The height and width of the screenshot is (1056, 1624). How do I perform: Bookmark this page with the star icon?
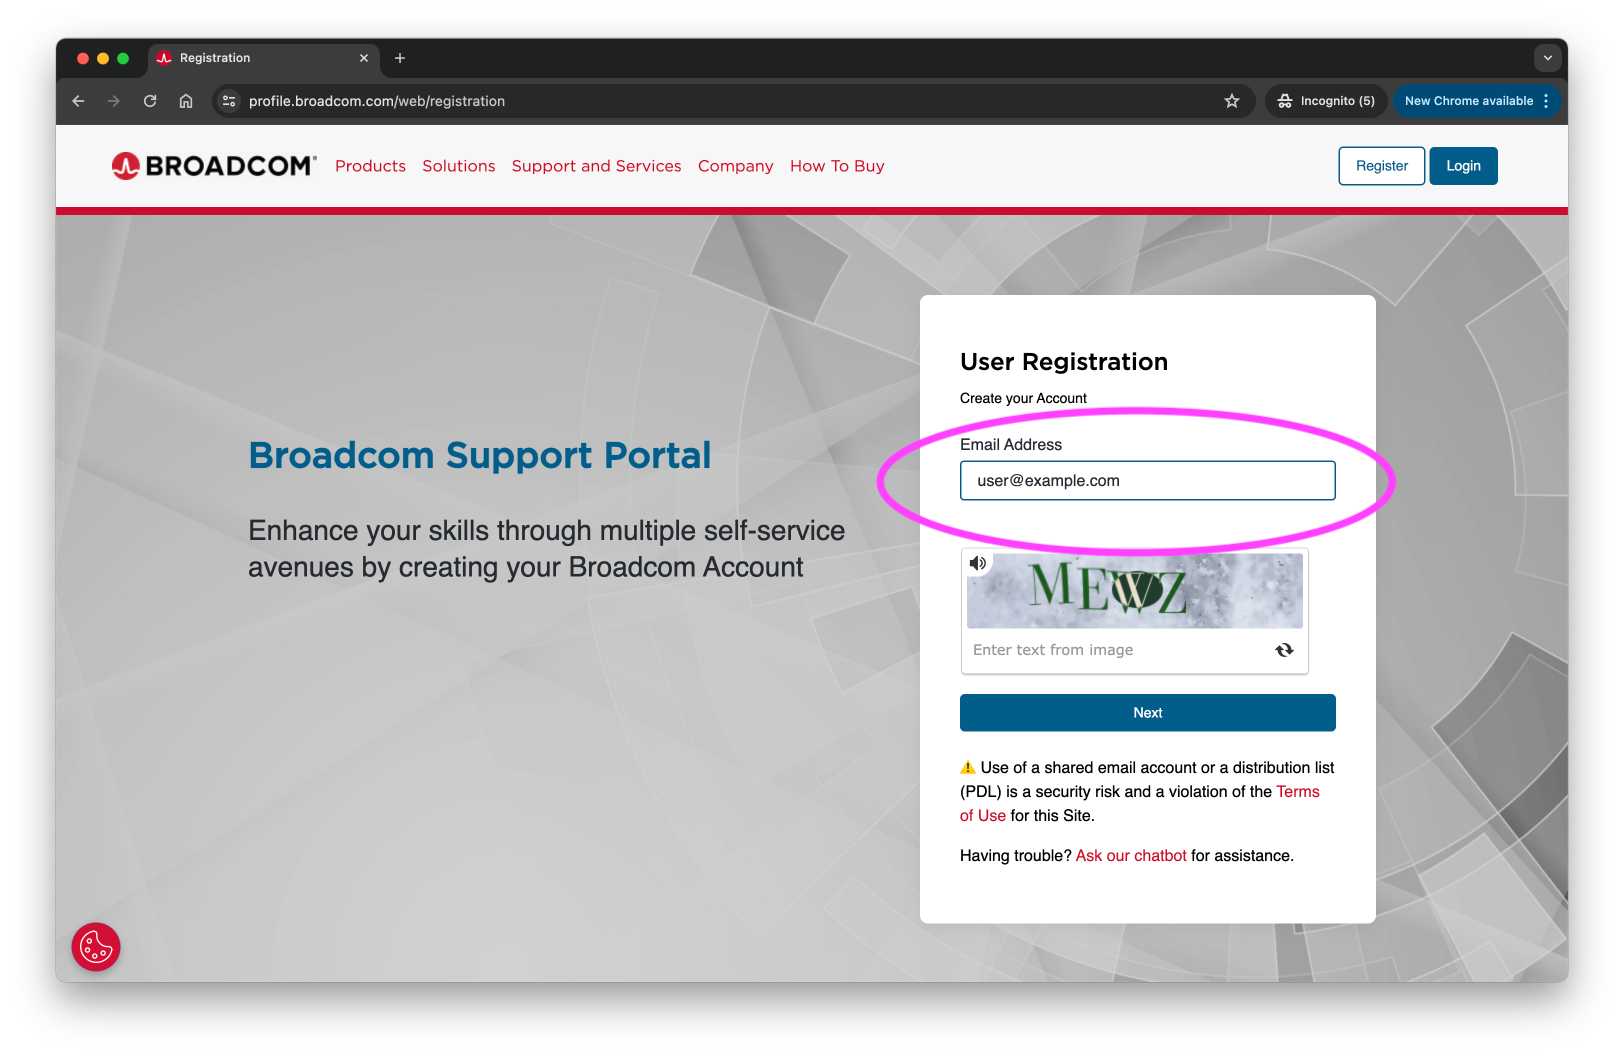[1232, 101]
